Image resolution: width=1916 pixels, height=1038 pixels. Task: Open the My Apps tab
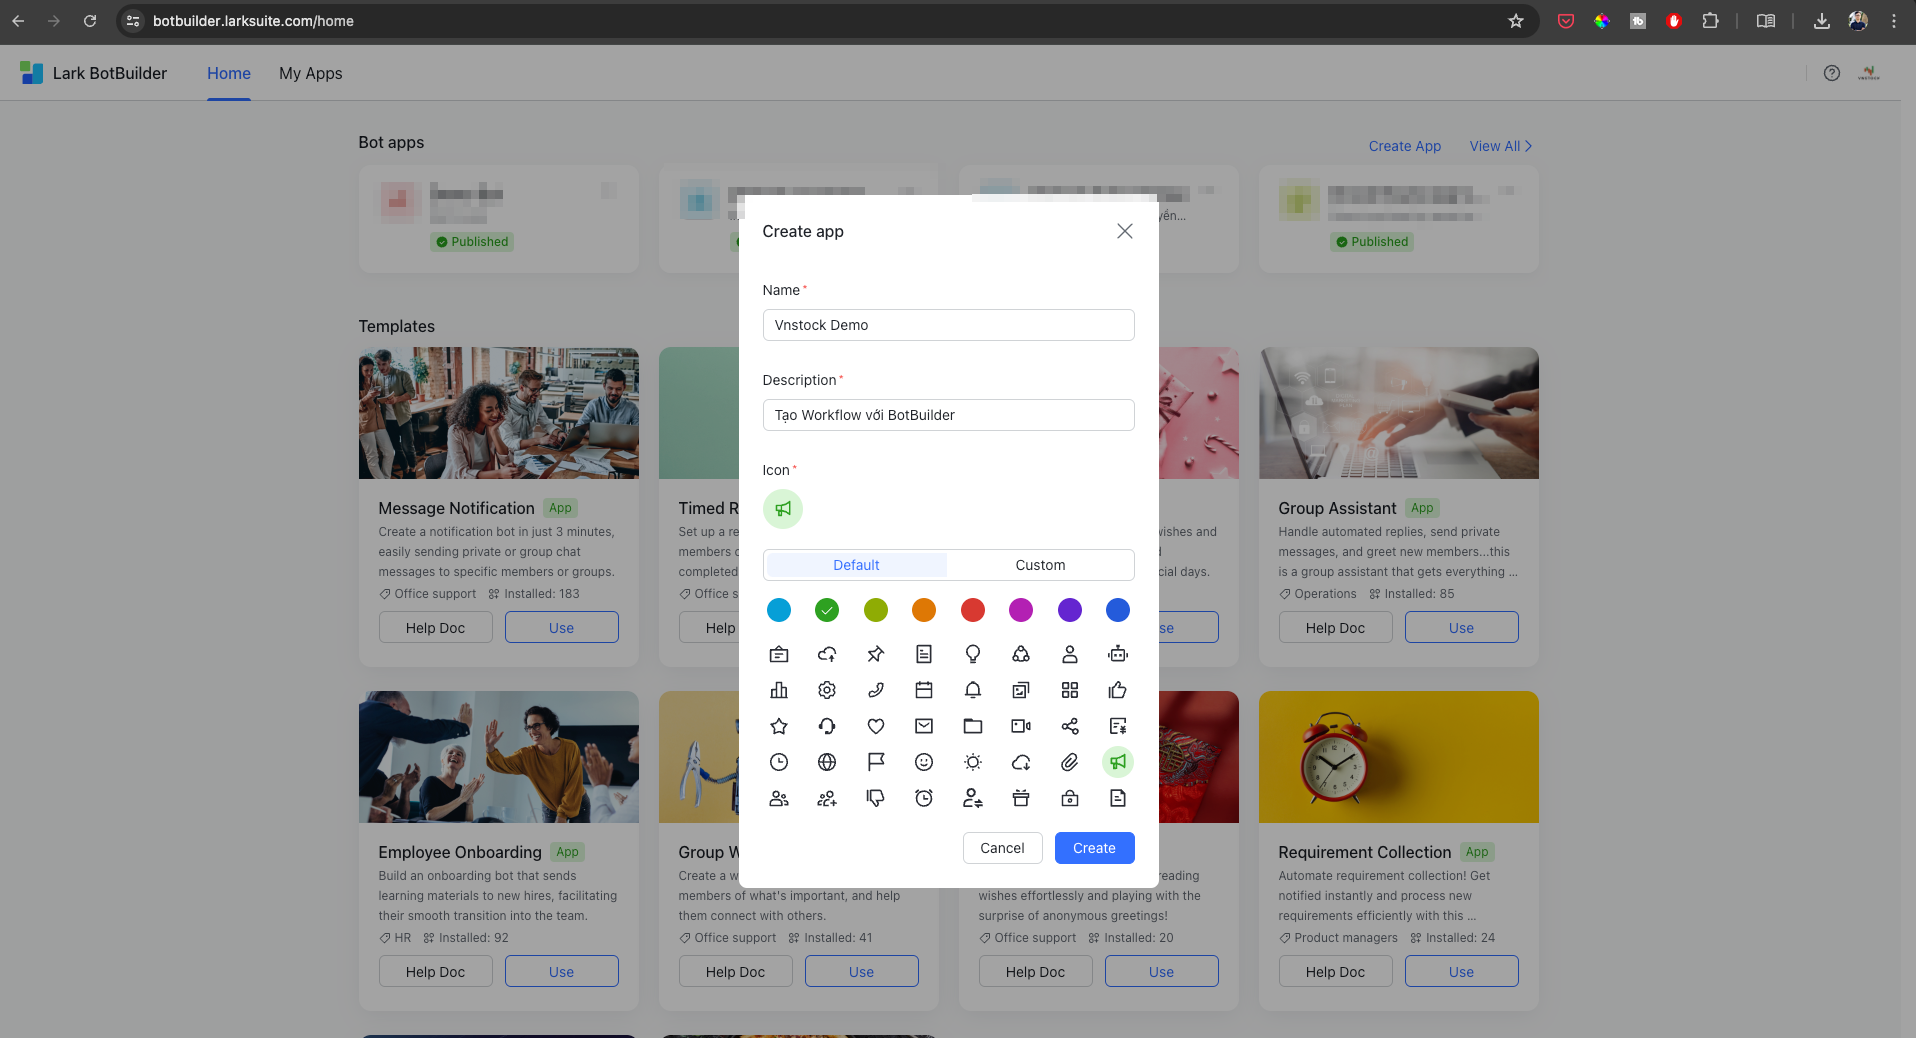point(310,73)
